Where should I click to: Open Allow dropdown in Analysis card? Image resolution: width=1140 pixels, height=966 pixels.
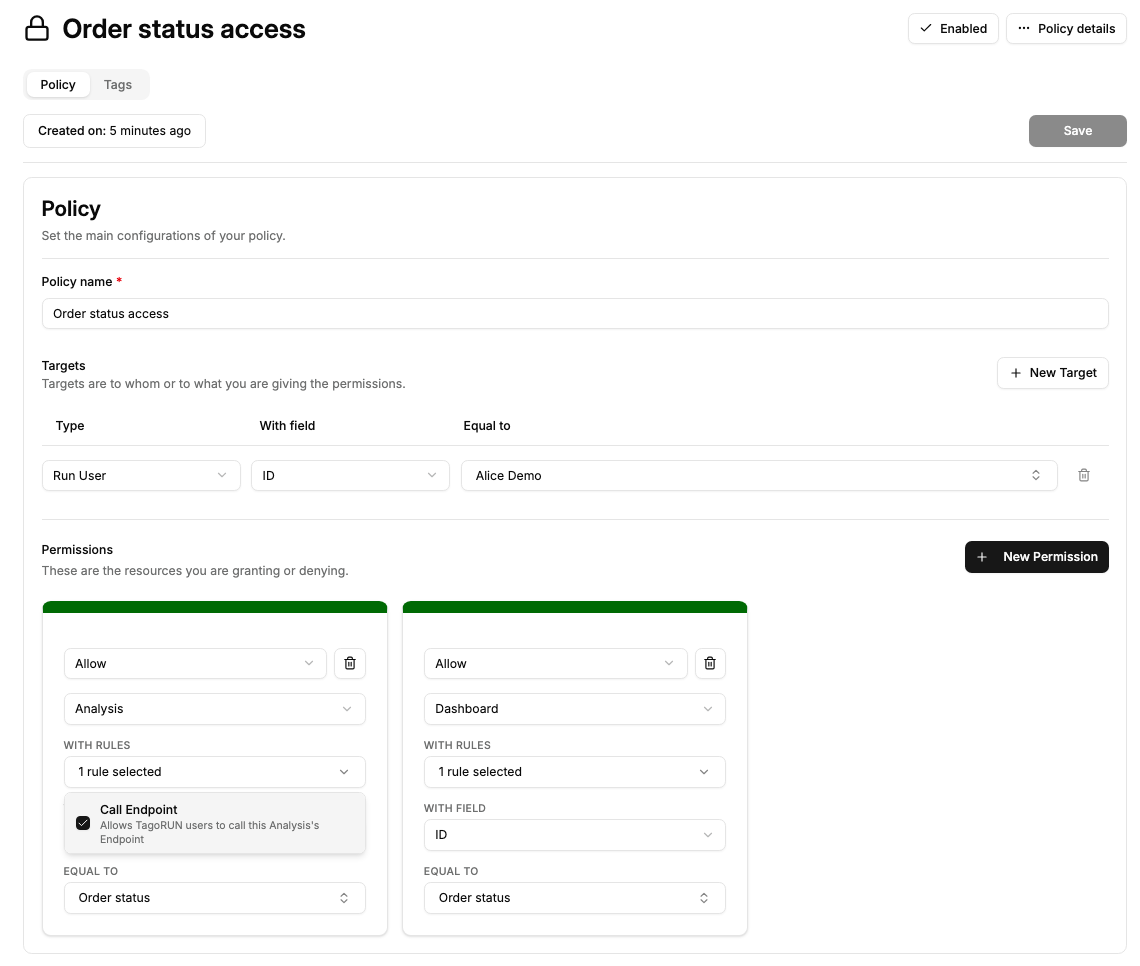(x=195, y=664)
